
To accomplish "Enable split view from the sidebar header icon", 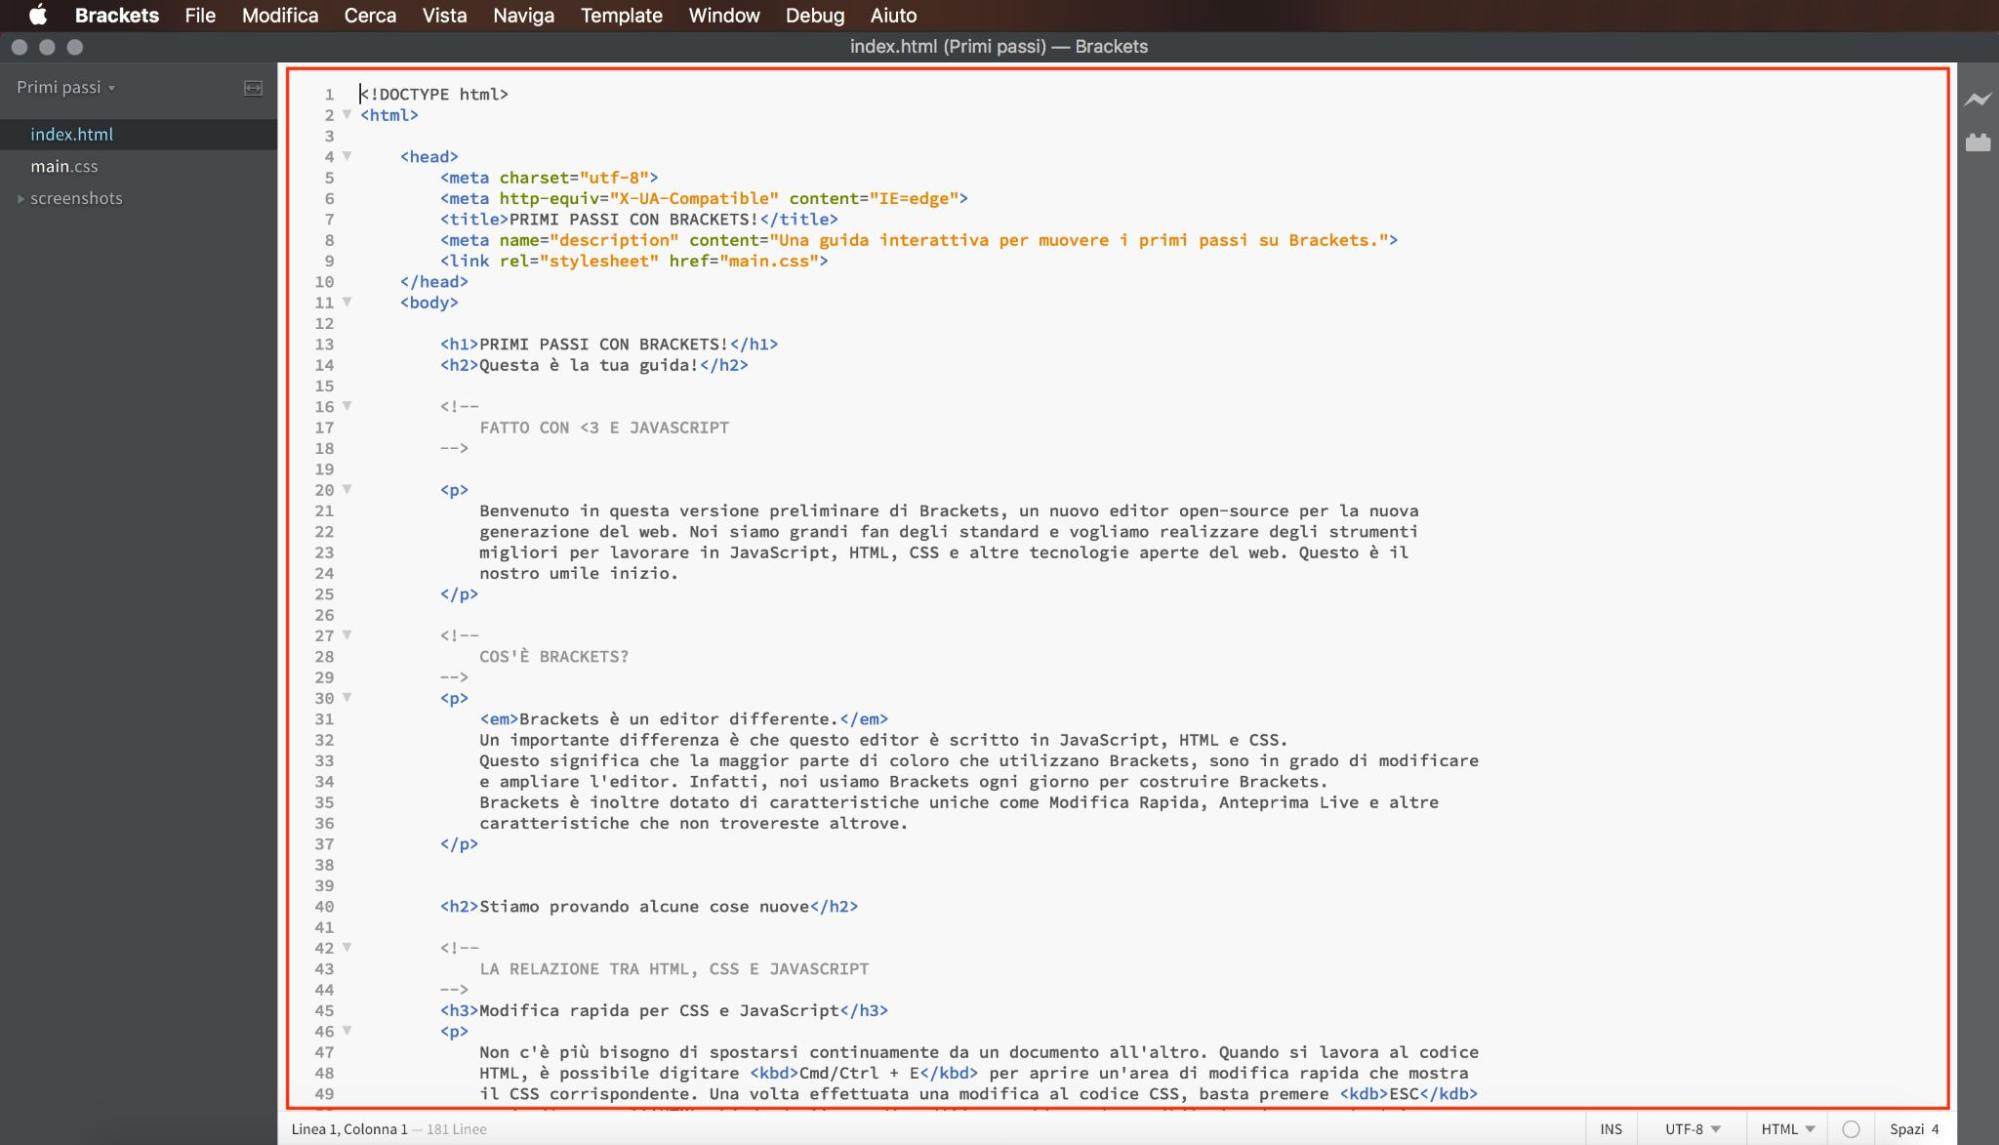I will coord(252,88).
